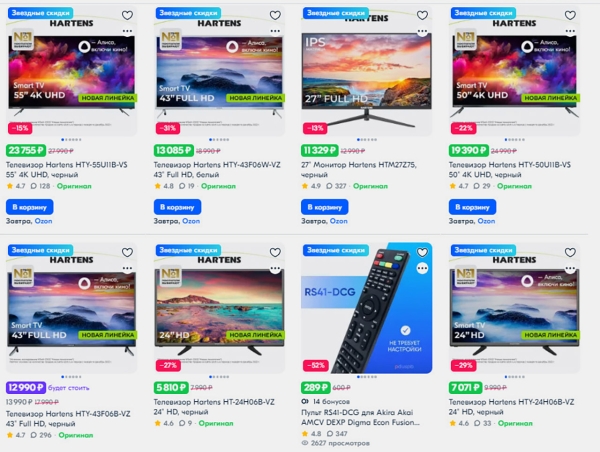This screenshot has width=600, height=452.
Task: Click heart on Hartens HT-24H06B-VZ 24" TV
Action: click(x=275, y=252)
